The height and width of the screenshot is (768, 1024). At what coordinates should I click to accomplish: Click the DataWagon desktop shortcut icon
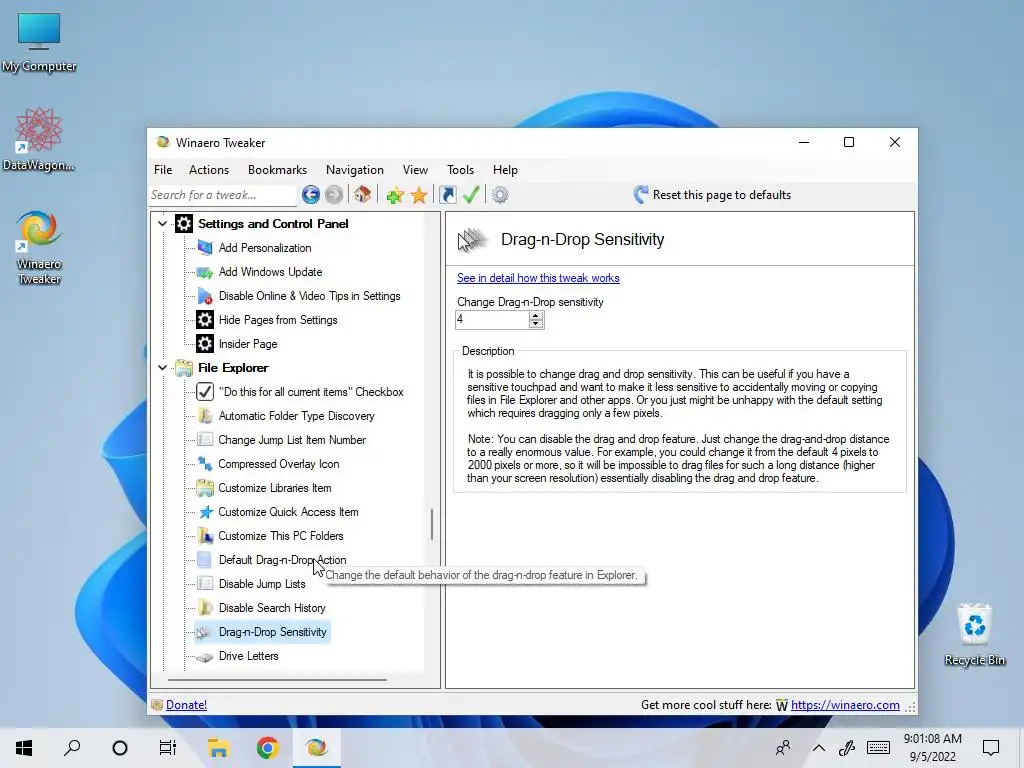(x=39, y=140)
